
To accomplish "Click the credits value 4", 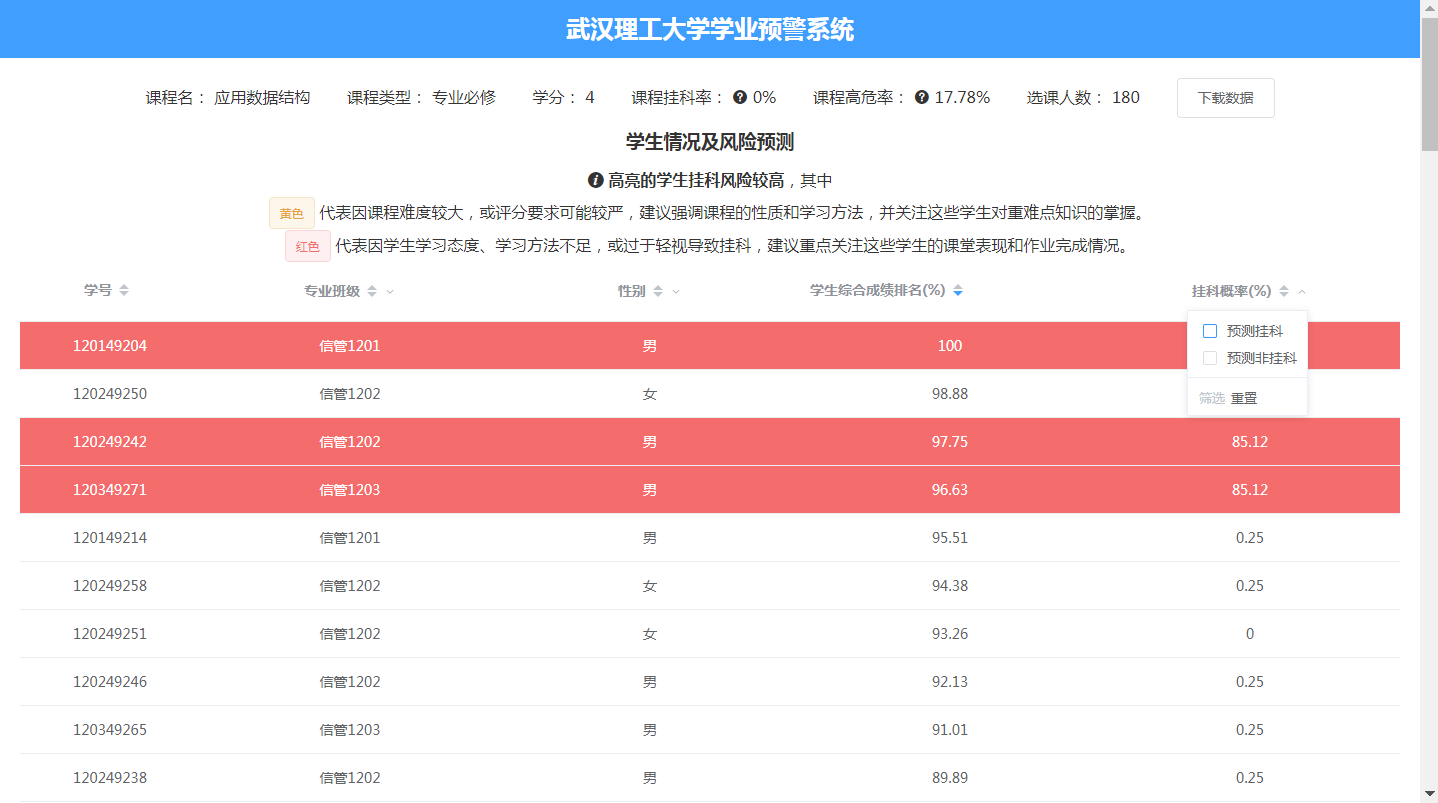I will pyautogui.click(x=590, y=98).
